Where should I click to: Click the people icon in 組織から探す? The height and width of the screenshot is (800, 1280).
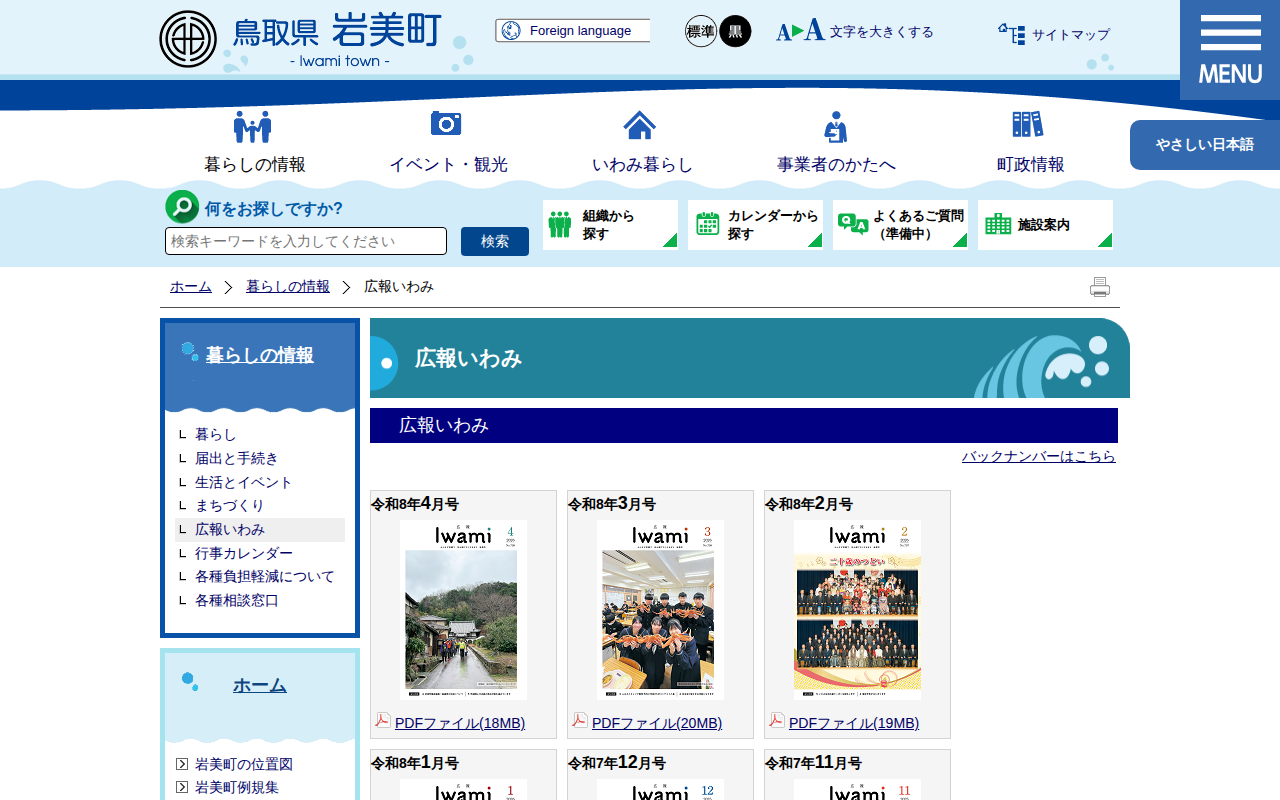(560, 224)
